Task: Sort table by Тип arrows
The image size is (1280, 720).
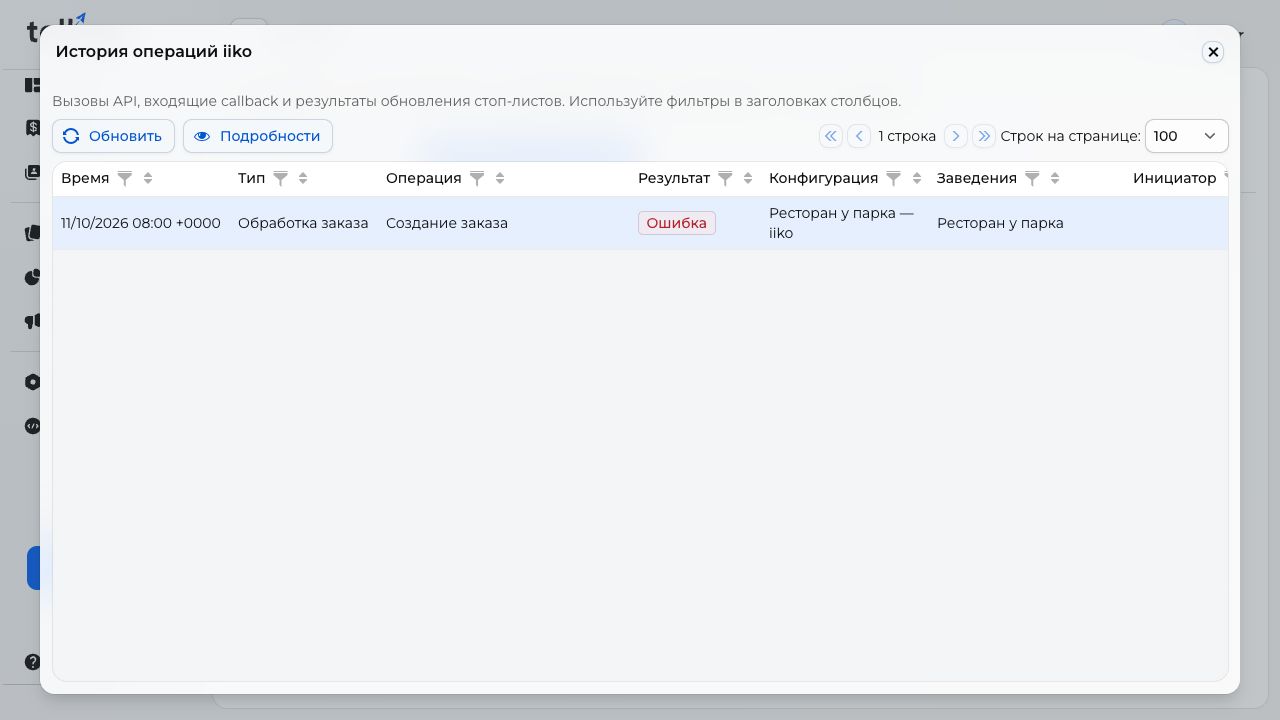Action: [303, 178]
